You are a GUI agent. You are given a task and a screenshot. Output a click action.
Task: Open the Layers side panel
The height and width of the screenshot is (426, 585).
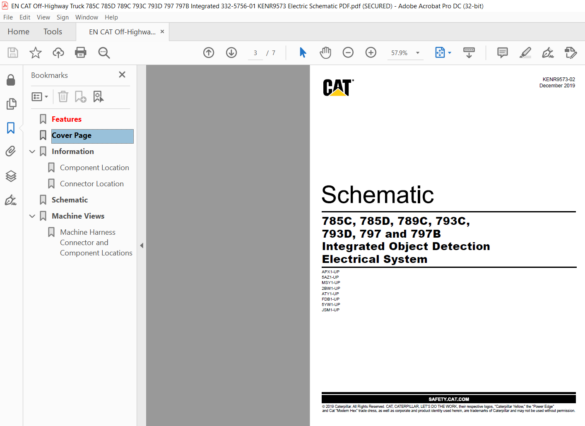coord(11,176)
